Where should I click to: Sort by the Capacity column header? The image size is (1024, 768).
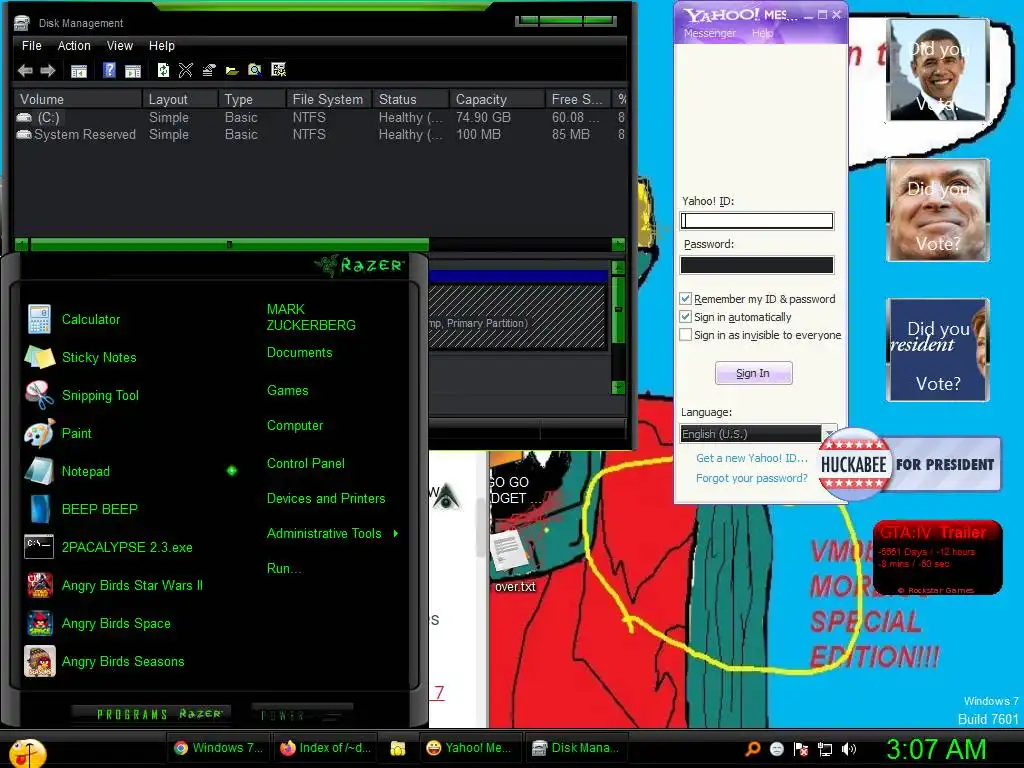click(x=496, y=99)
